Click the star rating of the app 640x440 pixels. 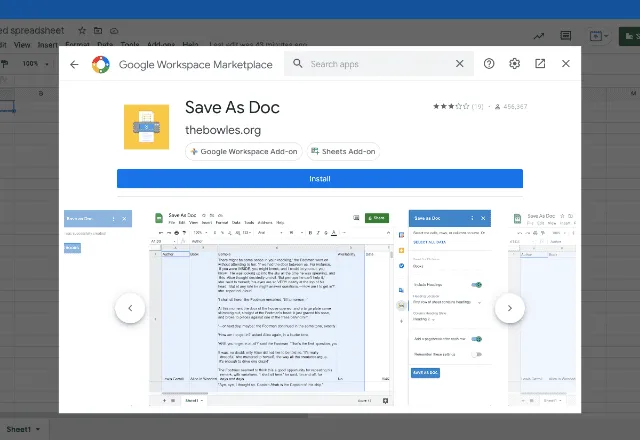(x=451, y=107)
